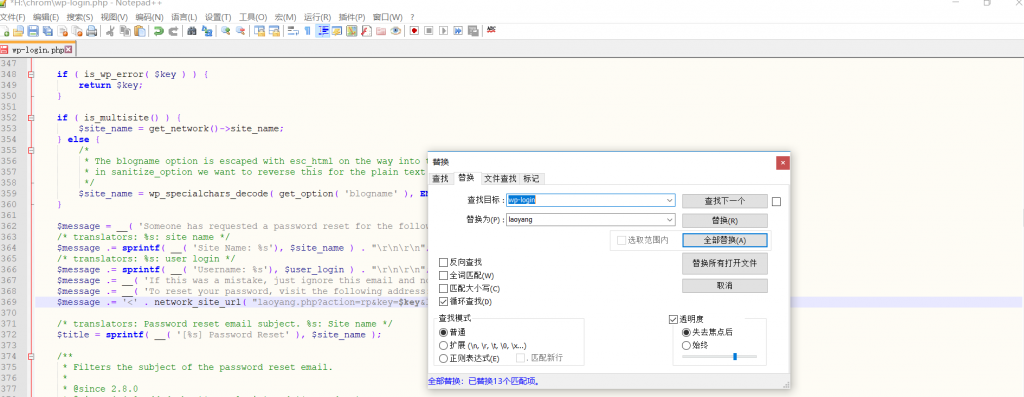Click the Zoom Out toolbar icon

(x=241, y=31)
